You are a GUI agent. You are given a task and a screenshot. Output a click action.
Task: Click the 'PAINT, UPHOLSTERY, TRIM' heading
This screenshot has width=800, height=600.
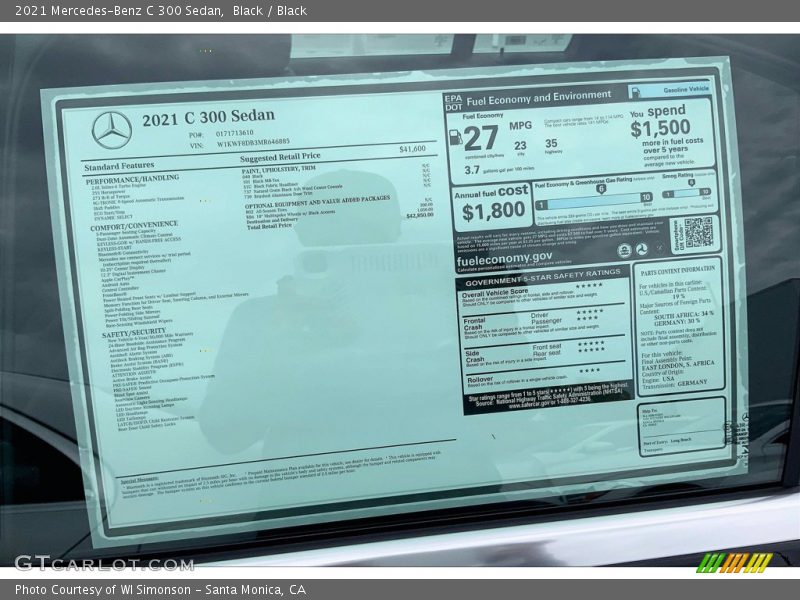pos(278,169)
